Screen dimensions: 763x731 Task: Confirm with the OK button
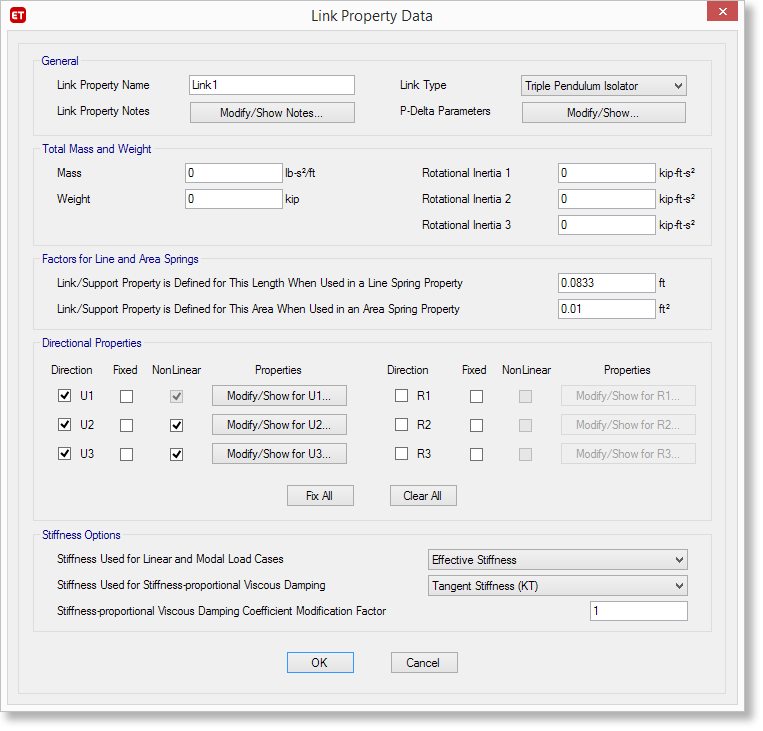[320, 662]
